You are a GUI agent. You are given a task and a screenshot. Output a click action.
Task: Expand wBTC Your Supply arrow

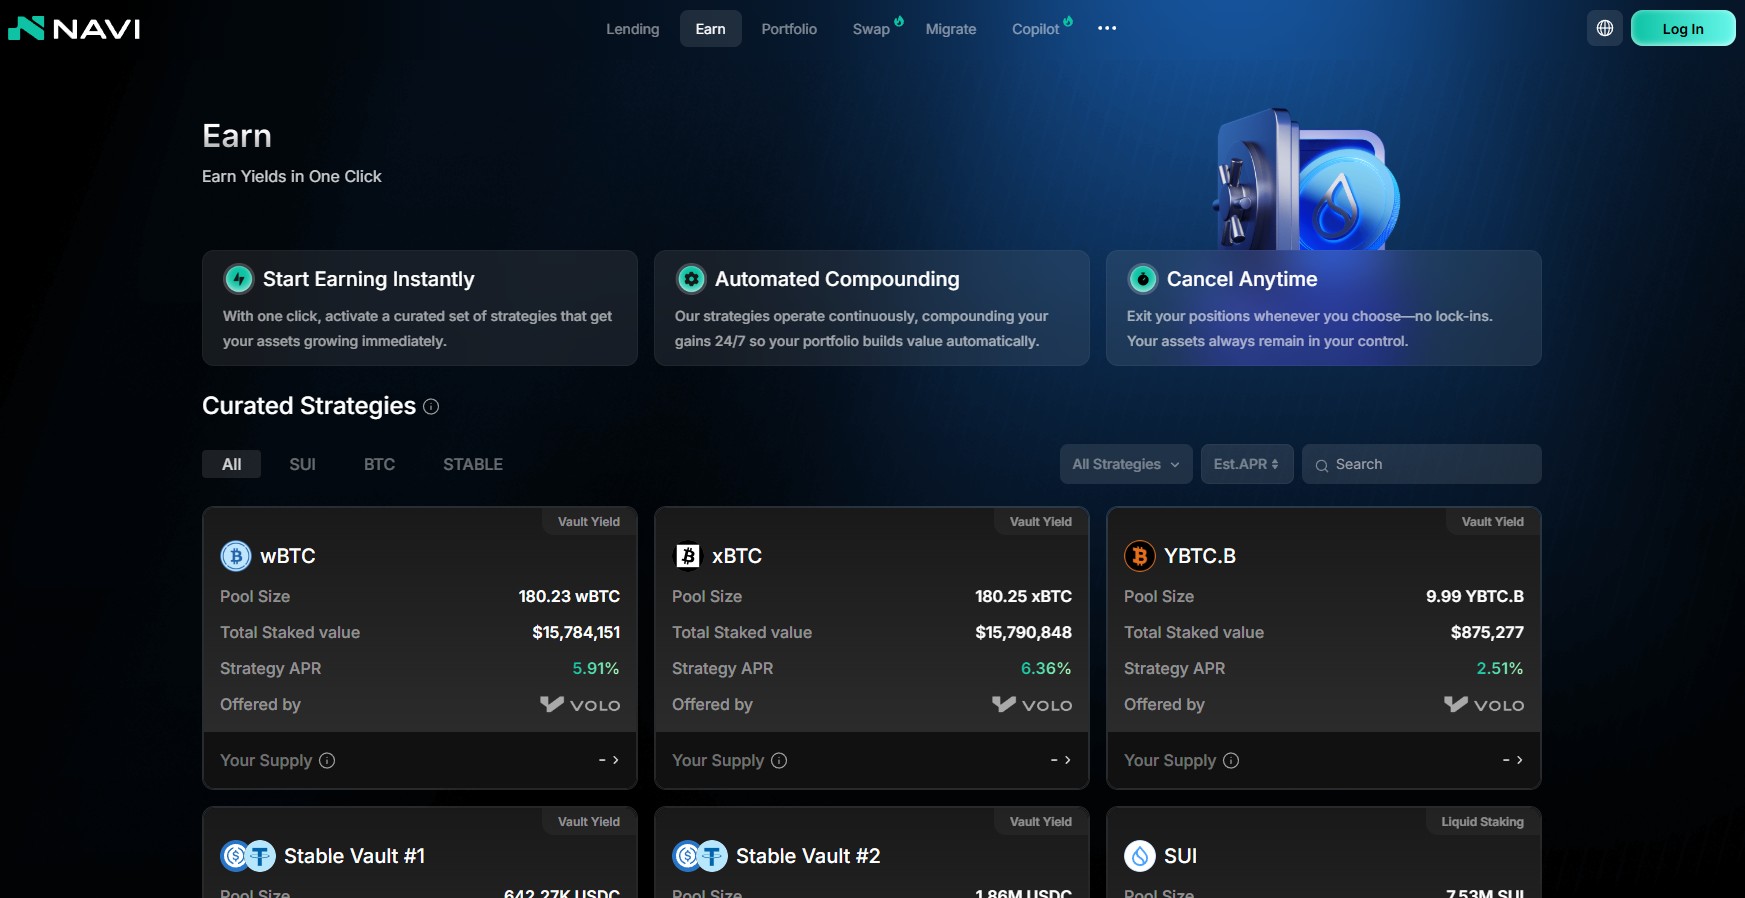tap(615, 760)
